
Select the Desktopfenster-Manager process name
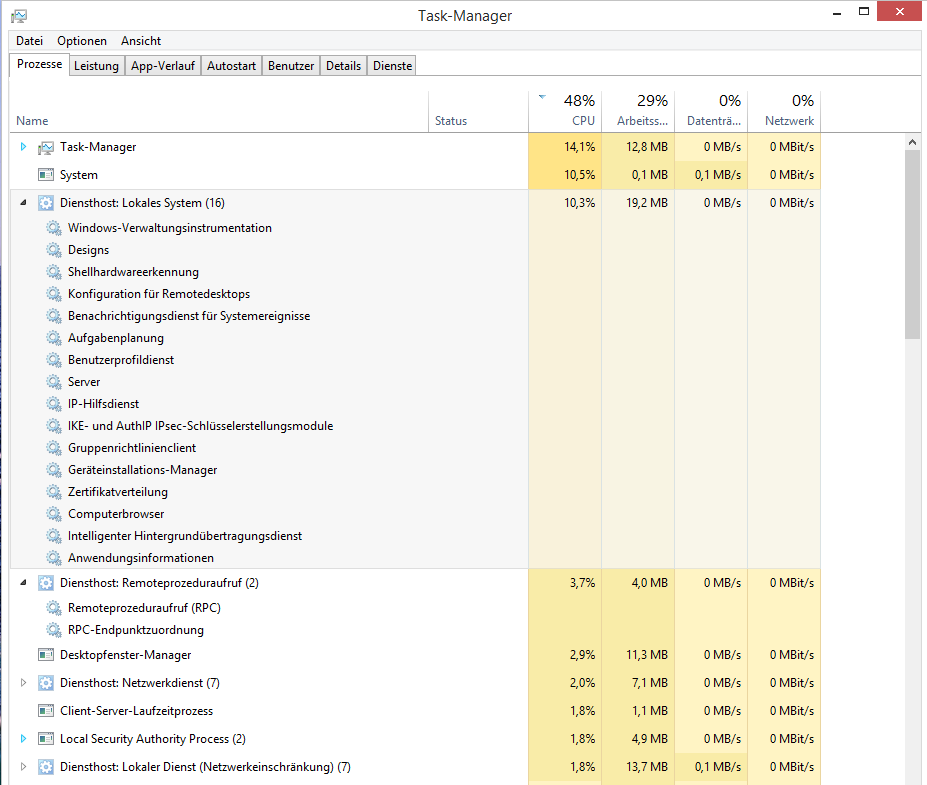click(125, 655)
